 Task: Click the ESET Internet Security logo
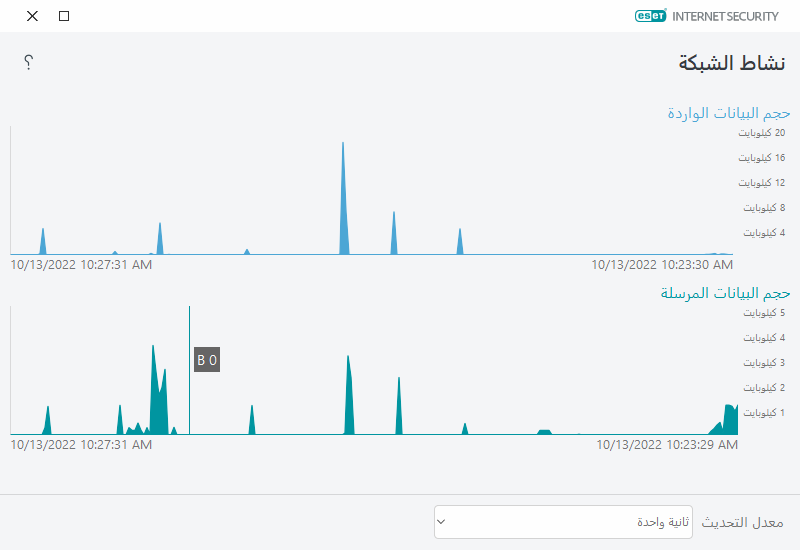click(707, 16)
